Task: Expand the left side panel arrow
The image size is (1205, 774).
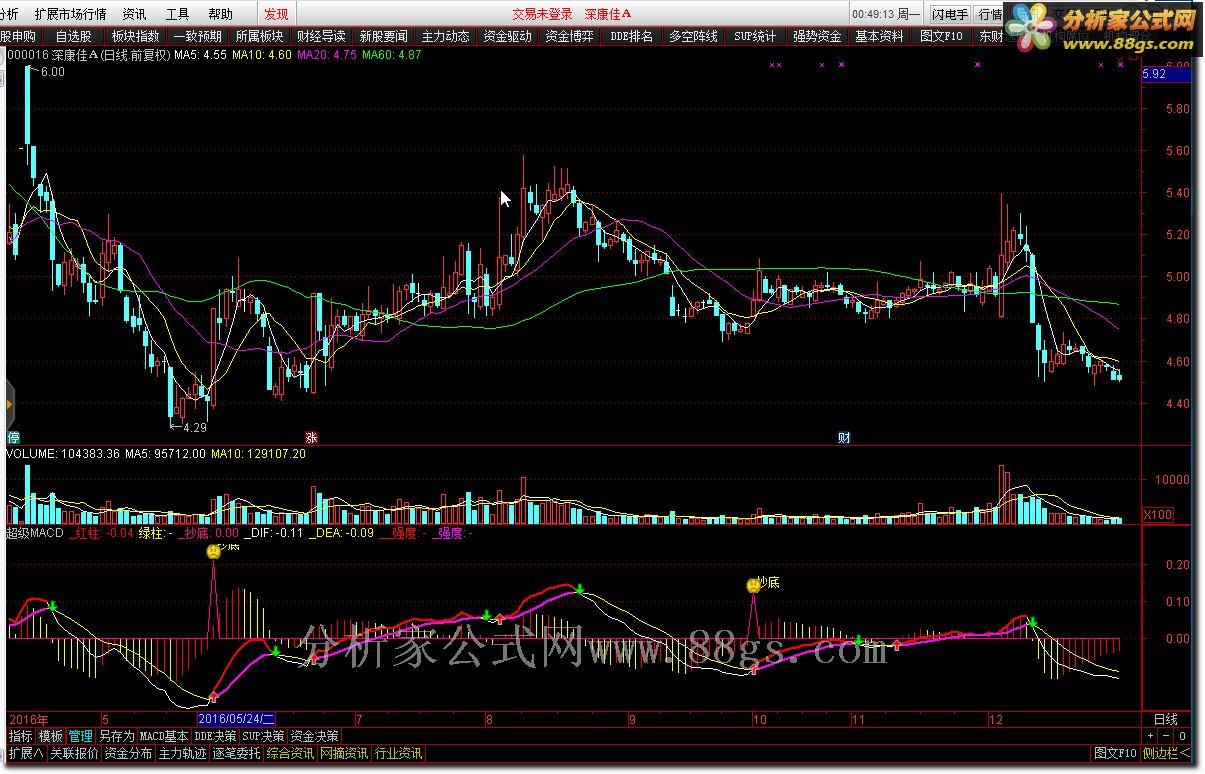Action: pos(8,403)
